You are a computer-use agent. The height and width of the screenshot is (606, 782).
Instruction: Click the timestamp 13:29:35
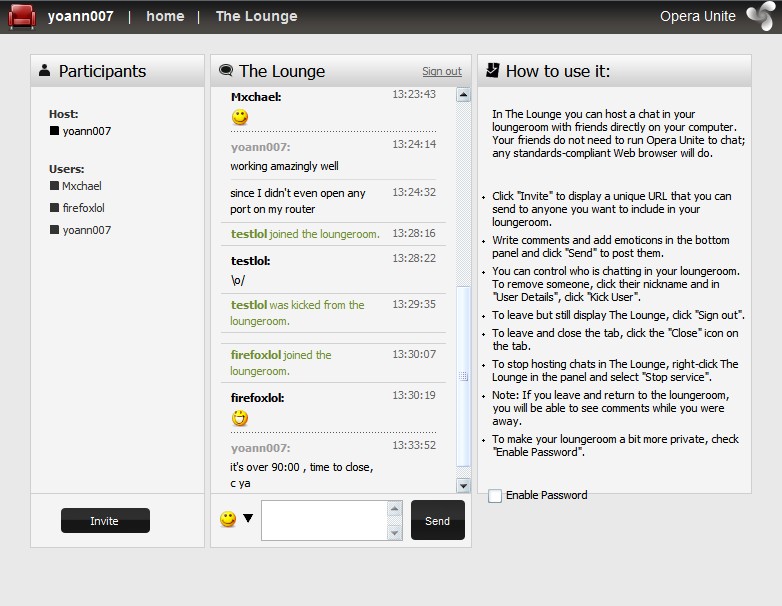[414, 304]
